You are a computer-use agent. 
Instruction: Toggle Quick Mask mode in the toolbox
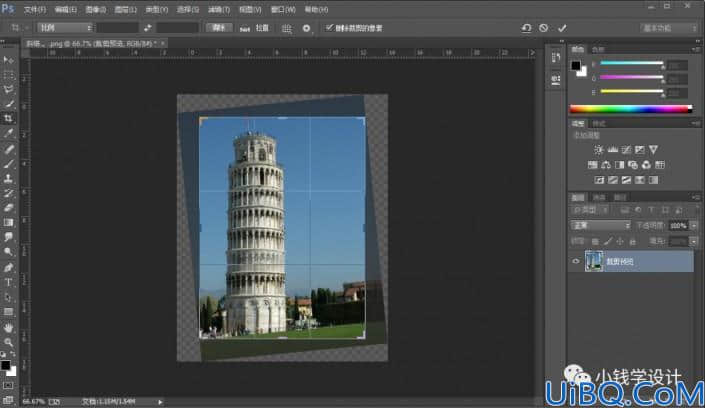[x=8, y=386]
